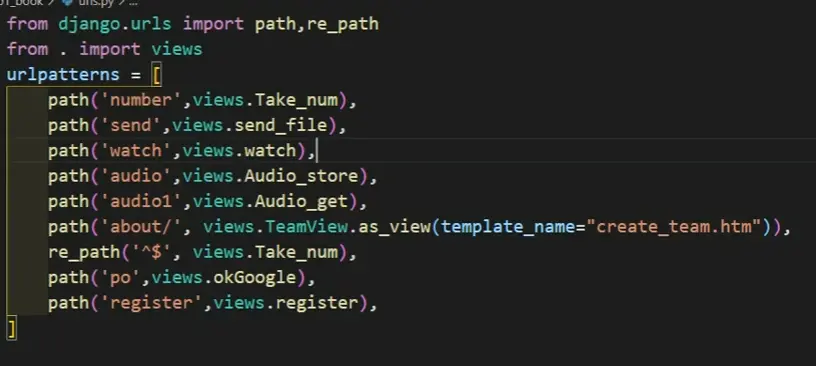Place cursor at end of views.watch line

[x=316, y=151]
